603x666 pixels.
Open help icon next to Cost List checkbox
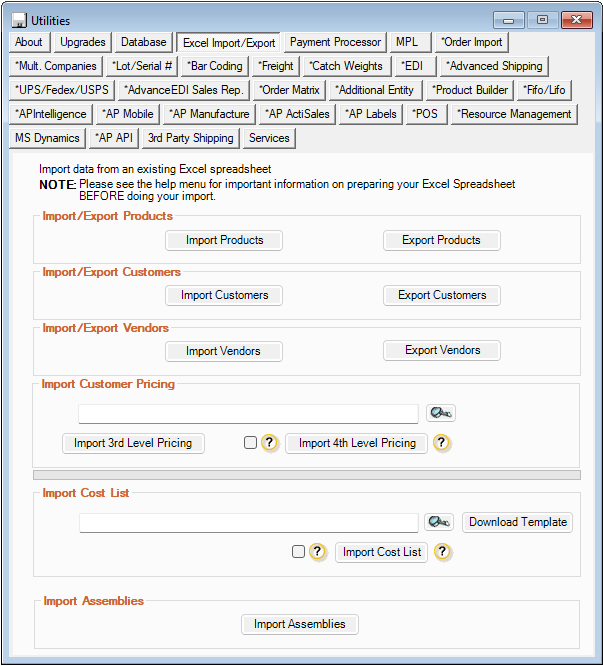(317, 552)
